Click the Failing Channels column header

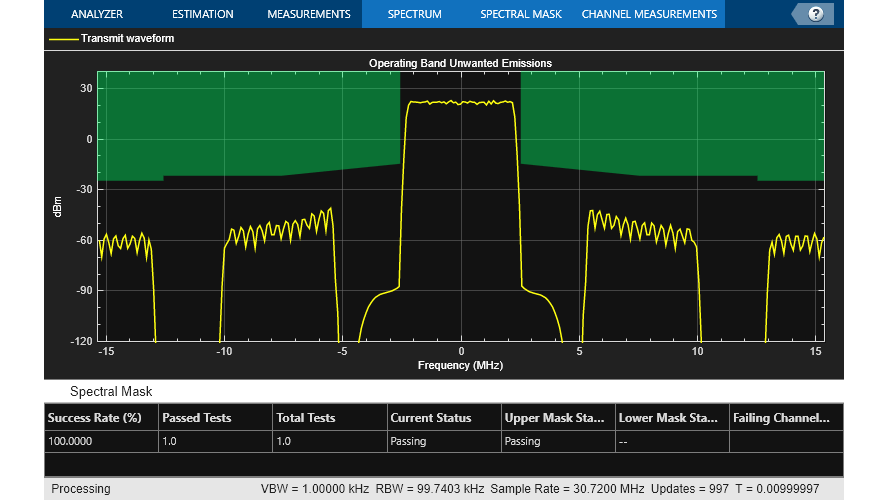[781, 418]
